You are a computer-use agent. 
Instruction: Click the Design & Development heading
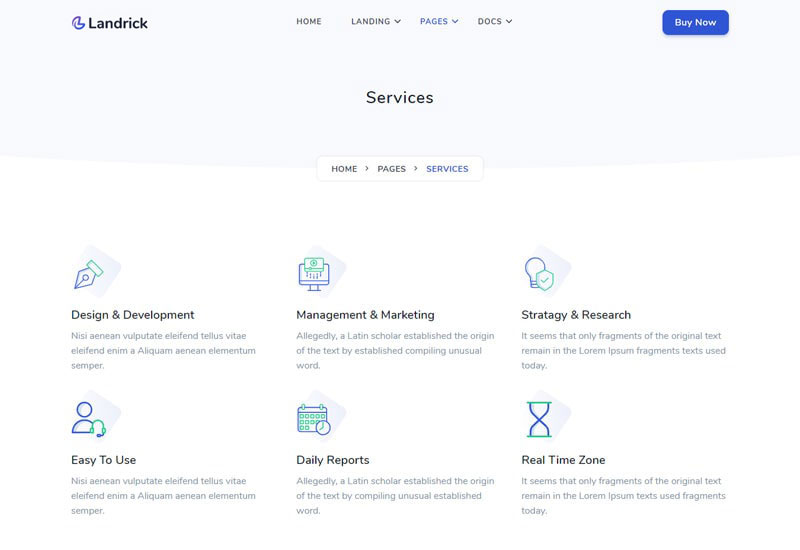133,315
